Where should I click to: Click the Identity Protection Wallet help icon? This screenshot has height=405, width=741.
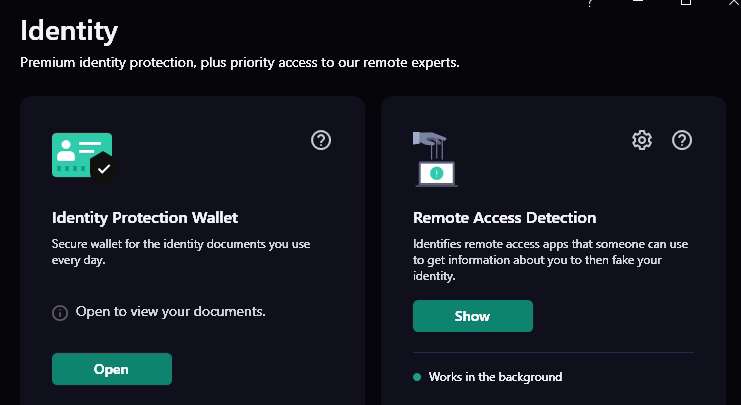pyautogui.click(x=321, y=140)
